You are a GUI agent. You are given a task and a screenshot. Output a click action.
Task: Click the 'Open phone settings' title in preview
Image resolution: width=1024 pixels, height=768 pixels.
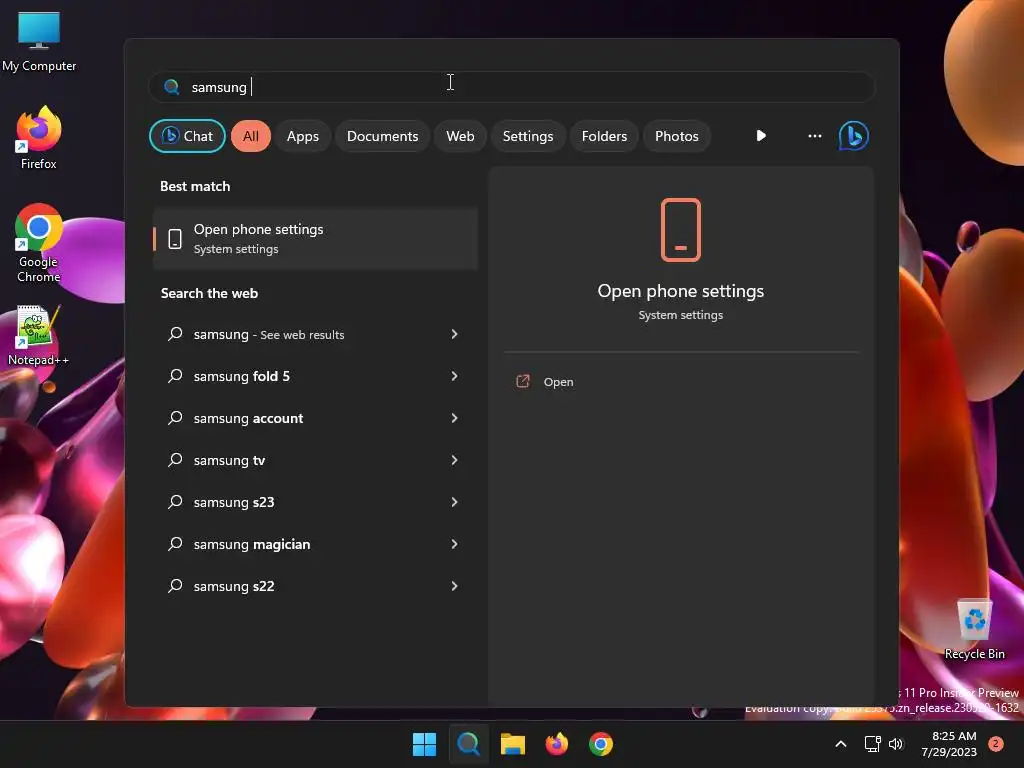coord(680,291)
